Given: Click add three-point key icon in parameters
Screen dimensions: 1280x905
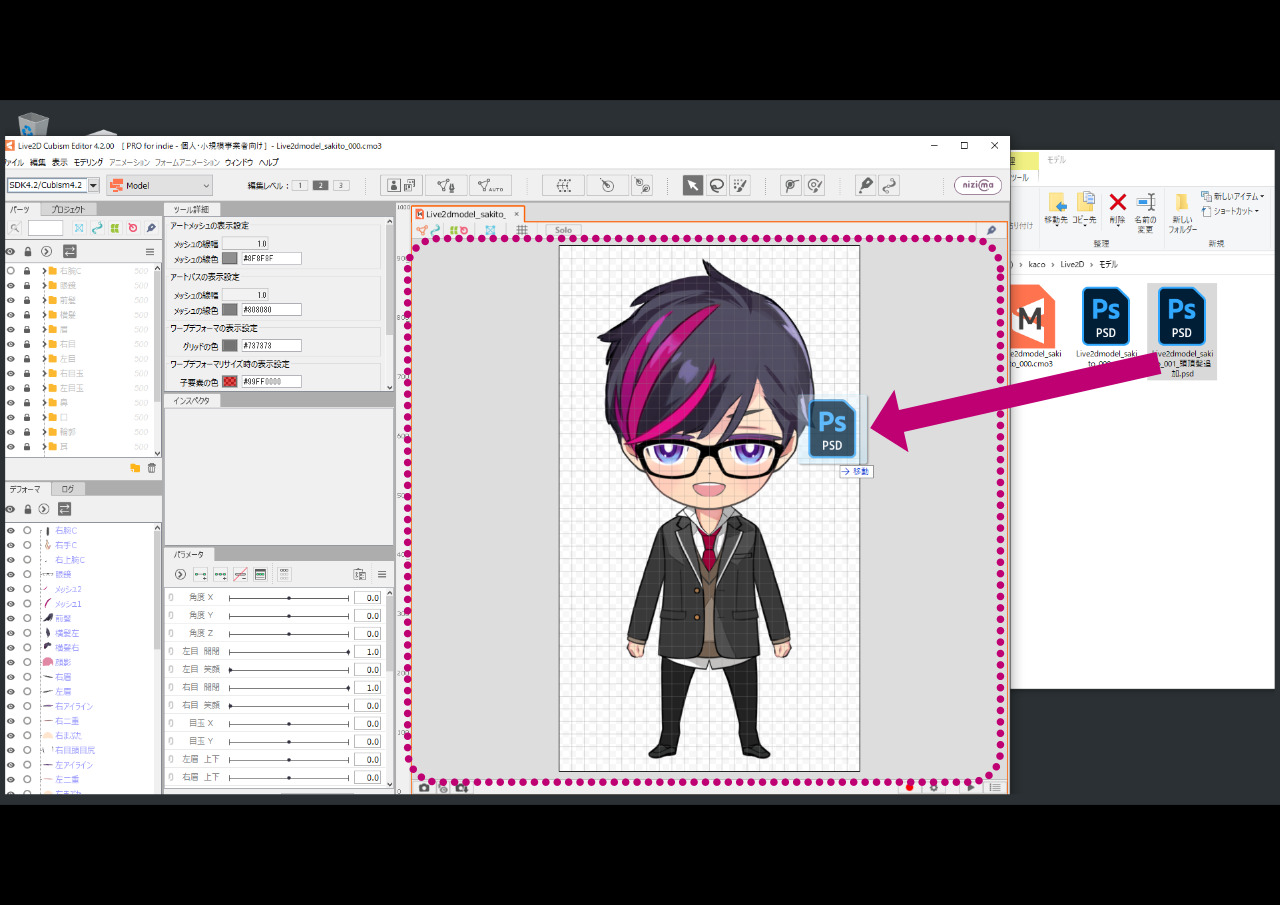Looking at the screenshot, I should 220,574.
